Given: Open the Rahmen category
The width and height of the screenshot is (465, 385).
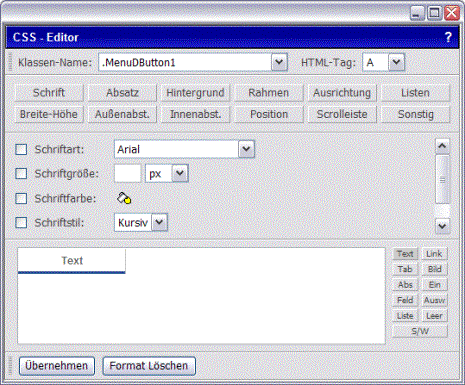Looking at the screenshot, I should [x=269, y=93].
